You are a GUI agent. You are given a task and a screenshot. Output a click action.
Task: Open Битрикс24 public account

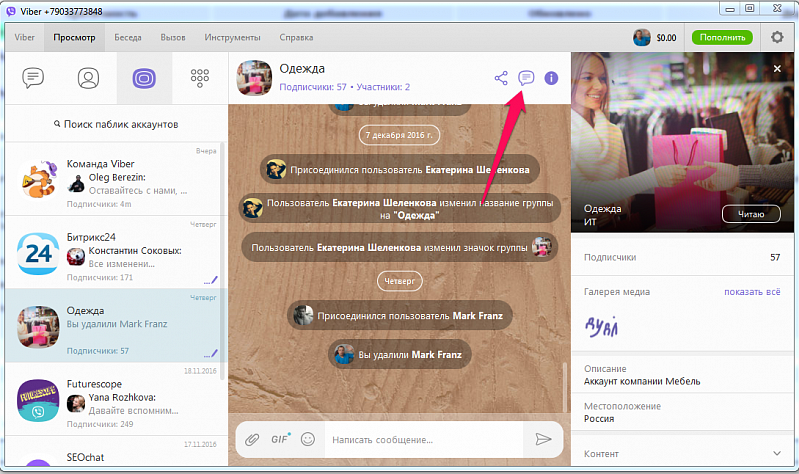[112, 252]
